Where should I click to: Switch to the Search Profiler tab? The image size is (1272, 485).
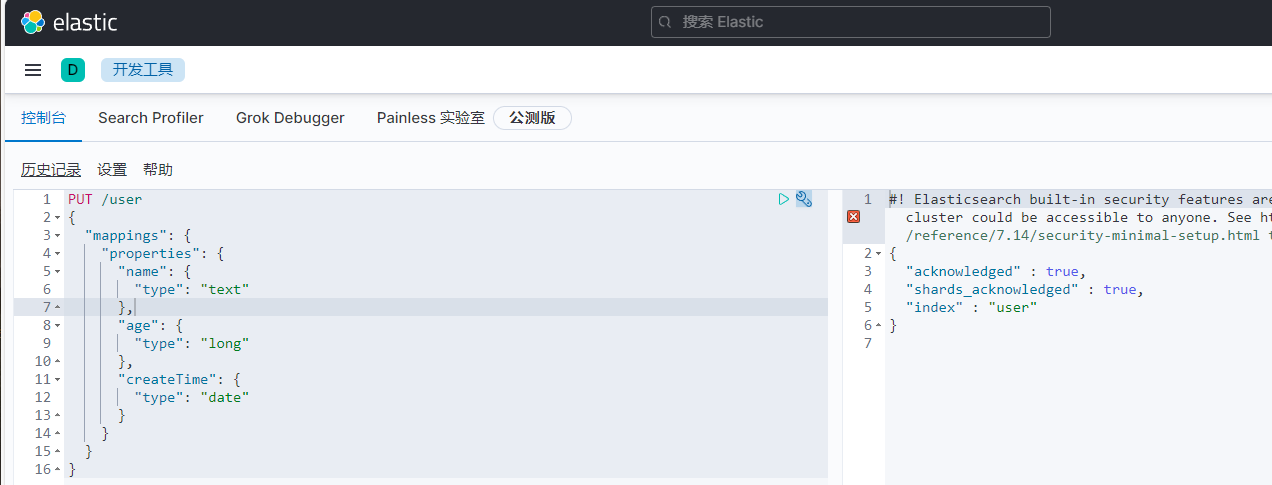[x=151, y=118]
